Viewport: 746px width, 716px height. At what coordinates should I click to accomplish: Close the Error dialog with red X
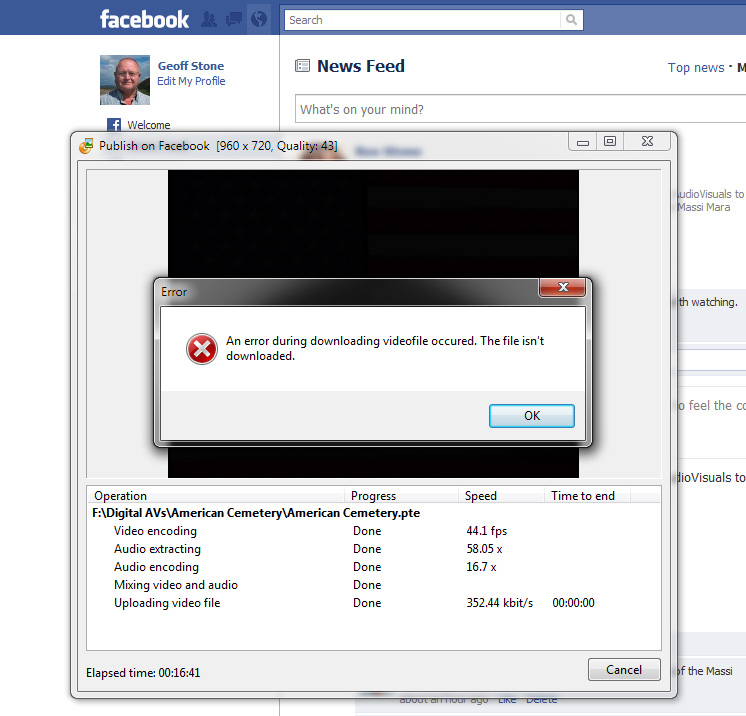pyautogui.click(x=562, y=287)
